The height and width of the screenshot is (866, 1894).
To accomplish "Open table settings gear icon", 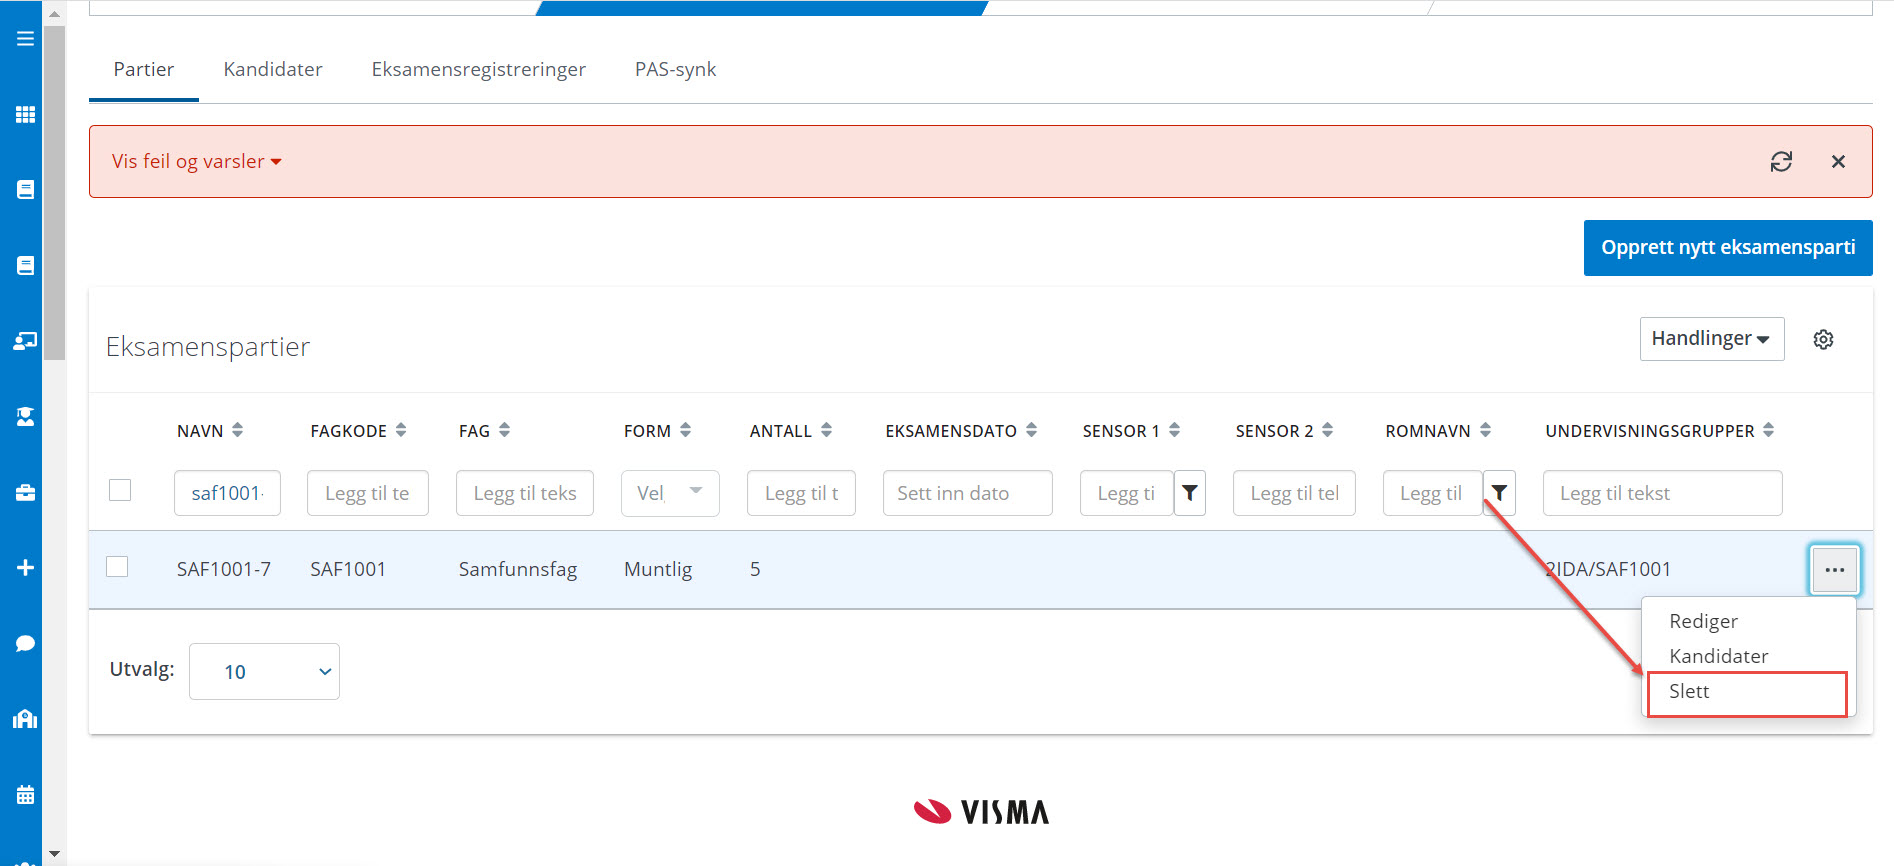I will click(1823, 339).
